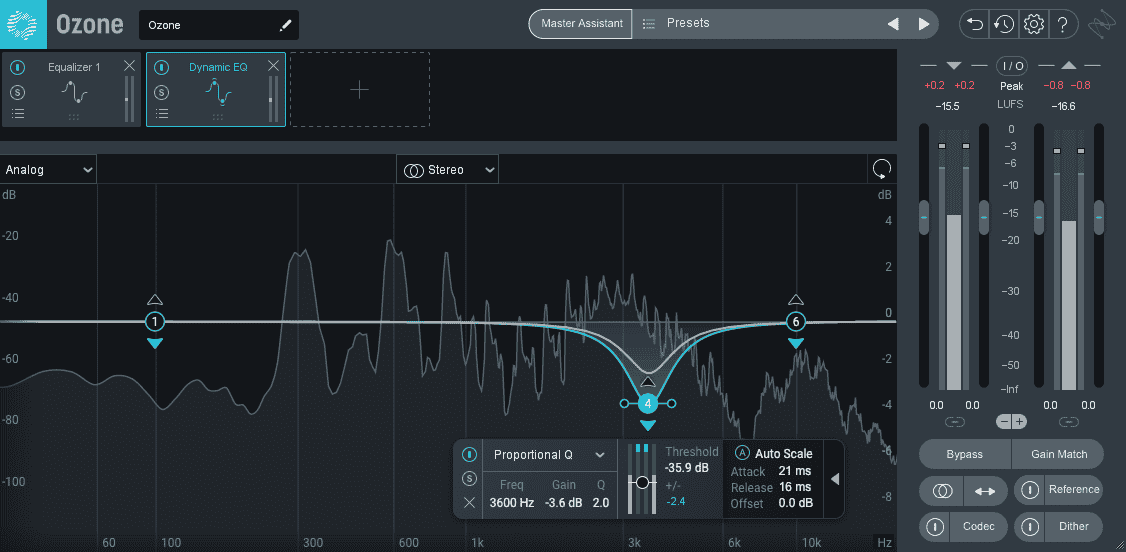Image resolution: width=1126 pixels, height=552 pixels.
Task: Open the Stereo channel mode dropdown
Action: [x=447, y=170]
